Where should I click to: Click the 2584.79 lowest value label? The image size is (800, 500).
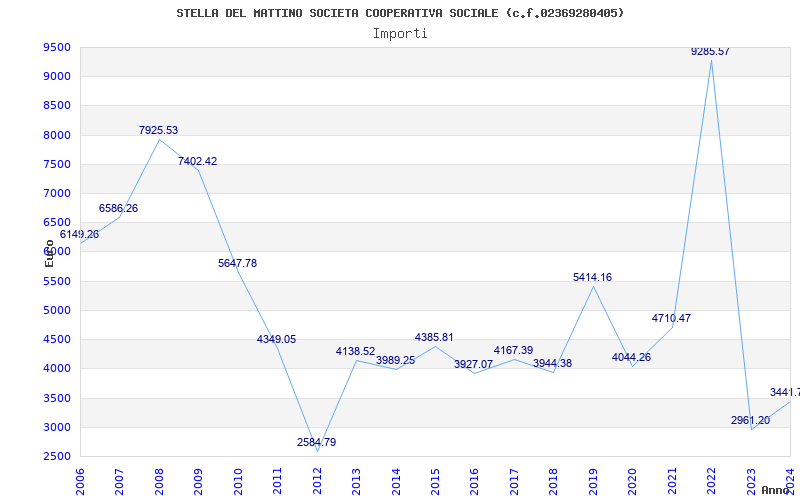(x=316, y=442)
